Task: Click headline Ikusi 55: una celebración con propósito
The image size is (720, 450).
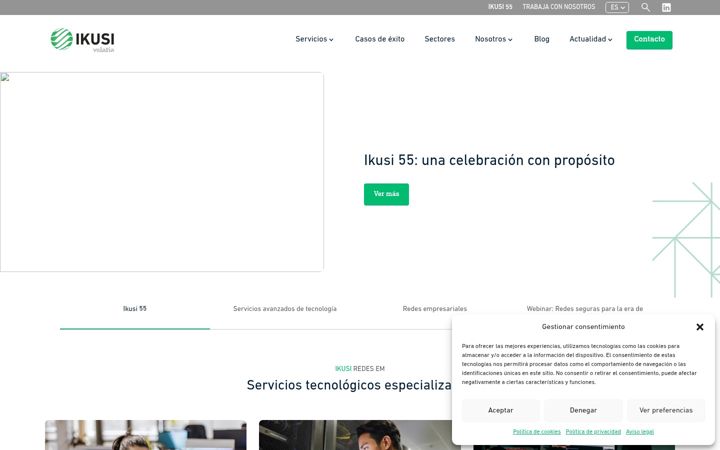Action: pyautogui.click(x=489, y=161)
